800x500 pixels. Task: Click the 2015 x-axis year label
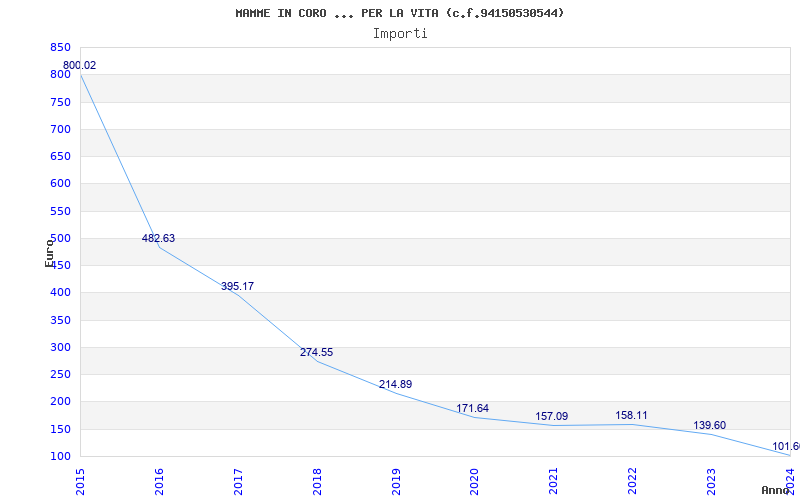point(80,481)
